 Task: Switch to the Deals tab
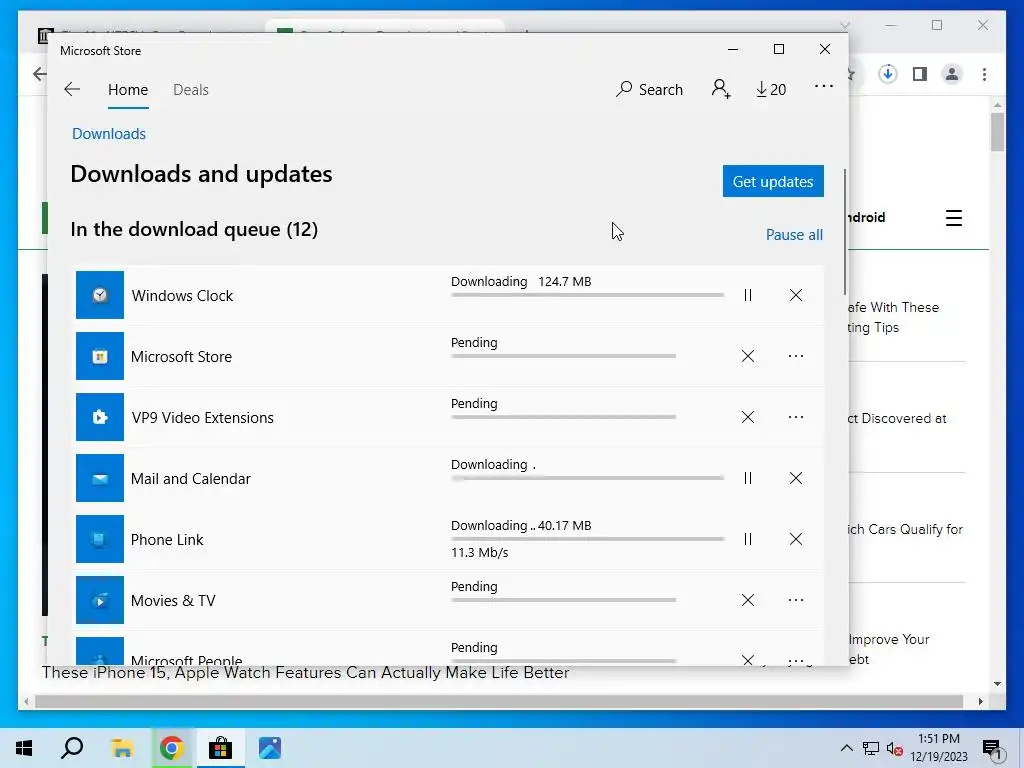coord(191,89)
